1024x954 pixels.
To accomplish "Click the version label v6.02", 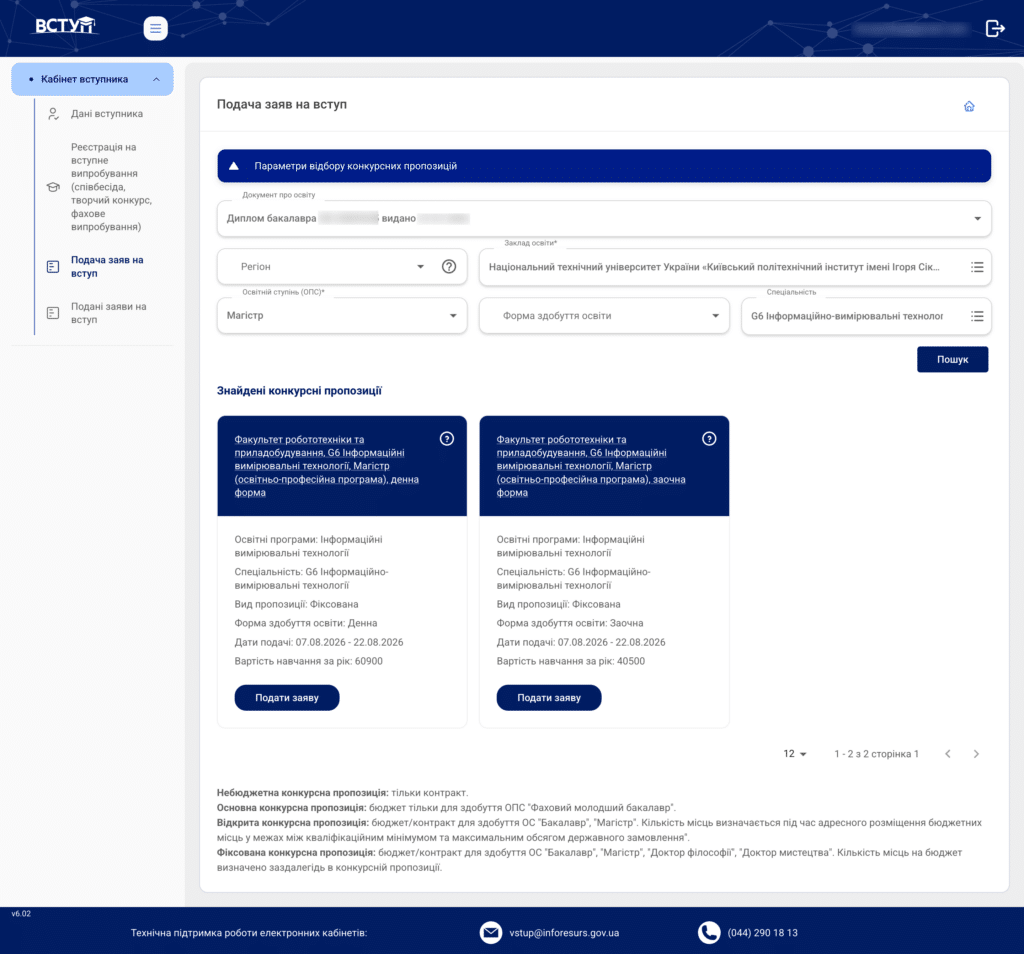I will 21,914.
